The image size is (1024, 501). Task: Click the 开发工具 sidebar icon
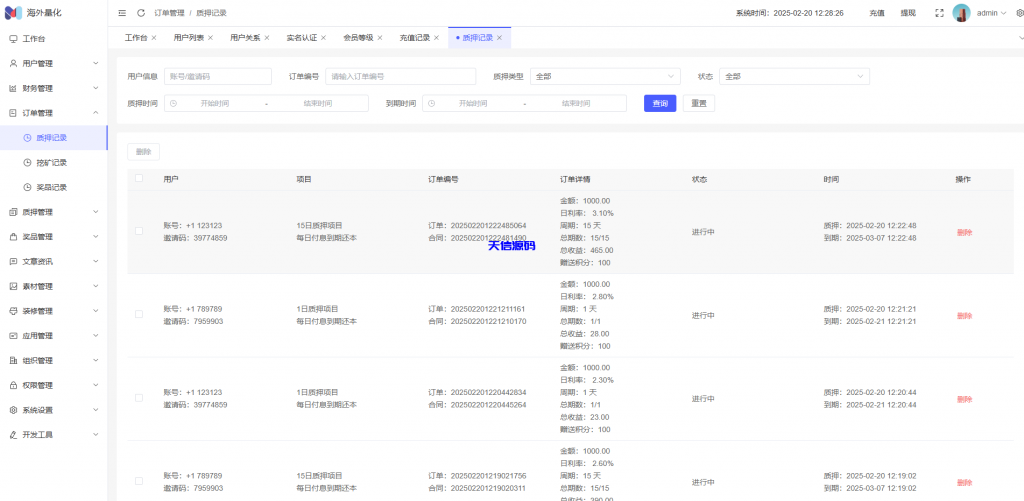point(13,434)
